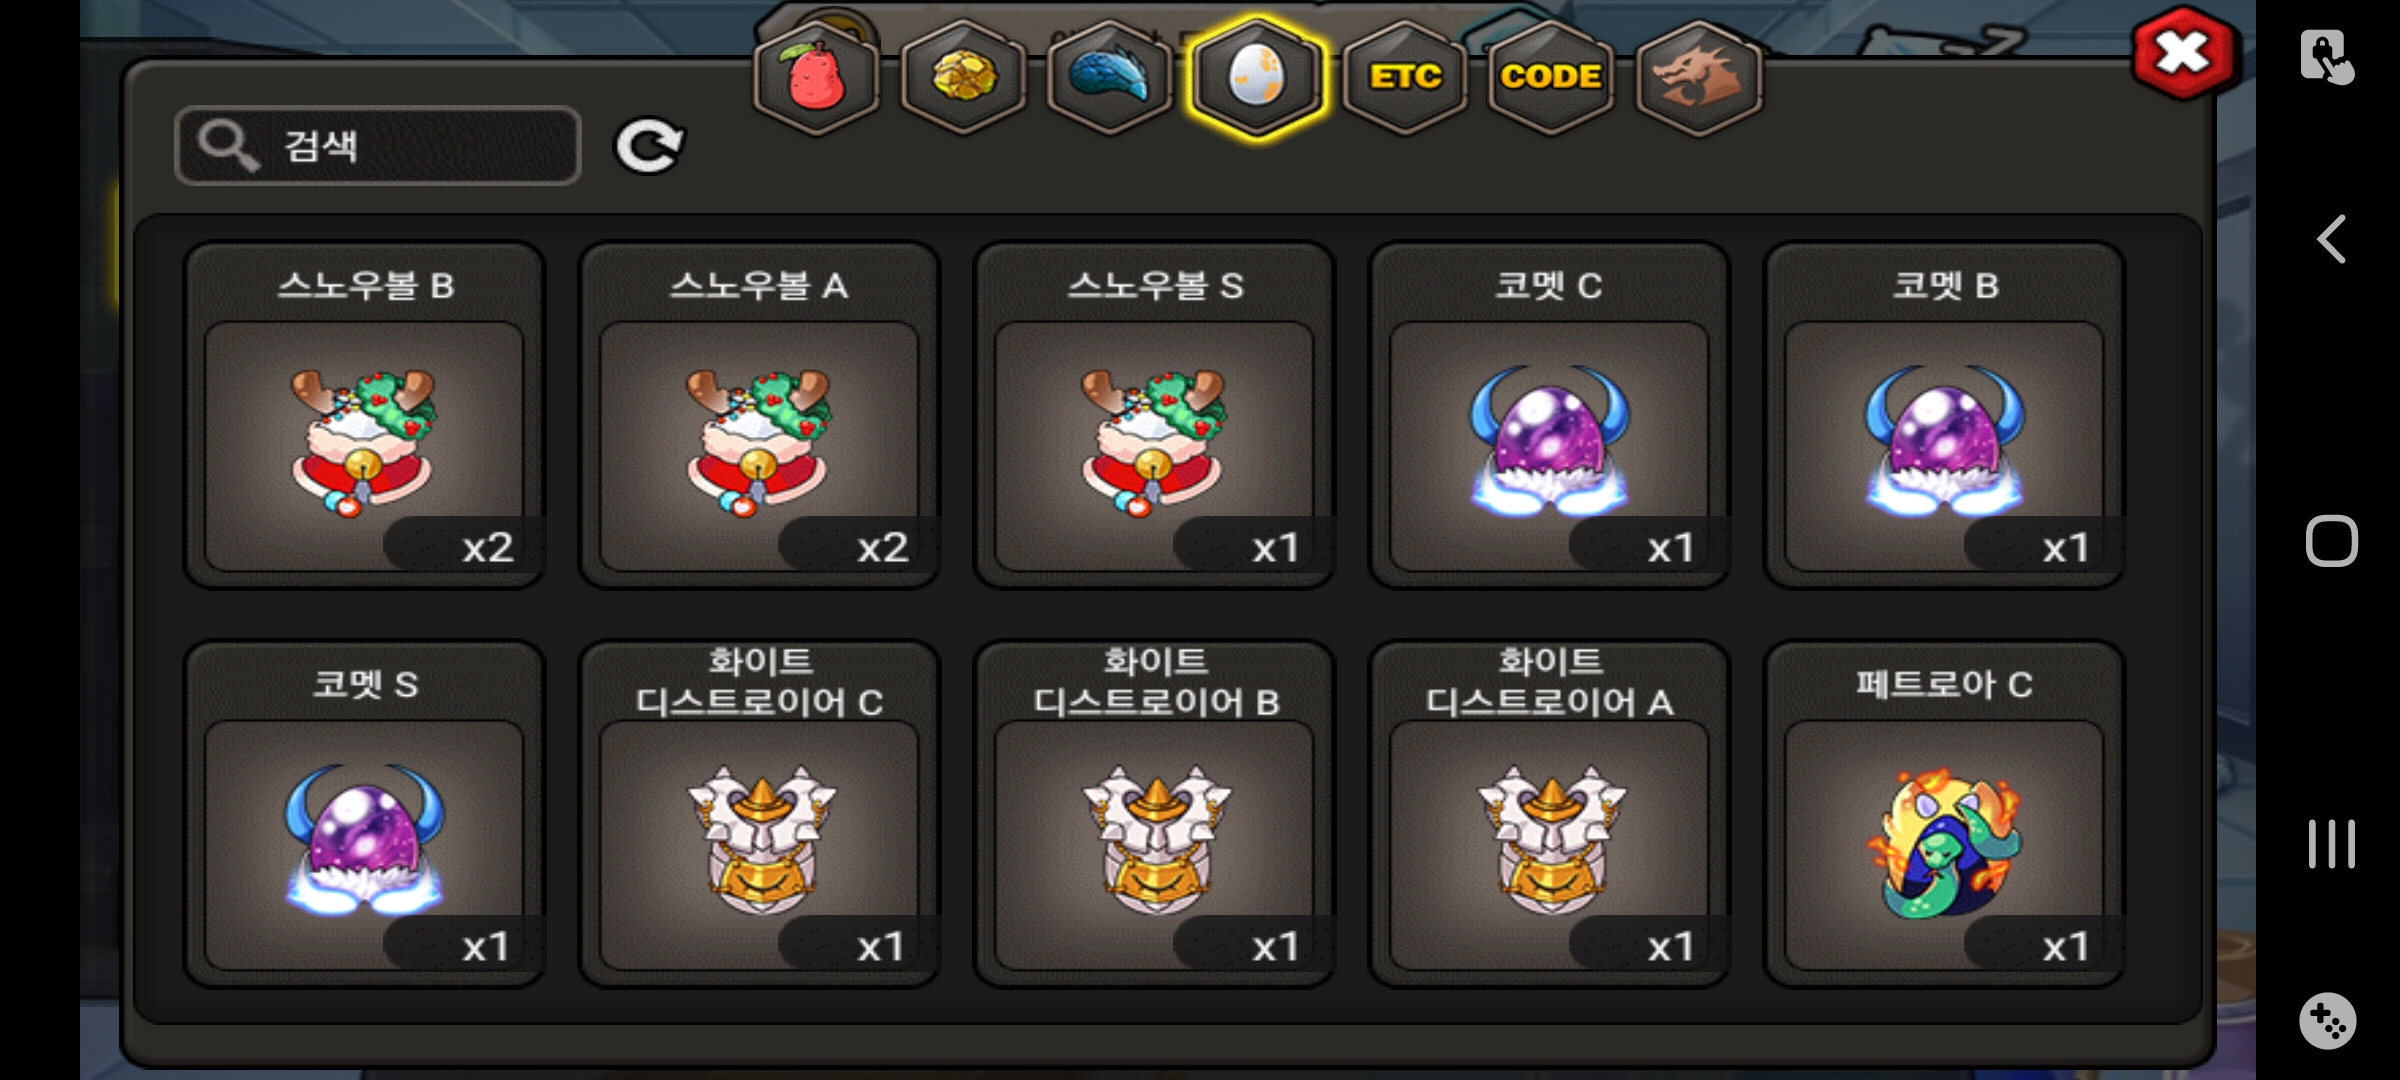The width and height of the screenshot is (2400, 1080).
Task: Switch to the CODE tab
Action: coord(1551,78)
